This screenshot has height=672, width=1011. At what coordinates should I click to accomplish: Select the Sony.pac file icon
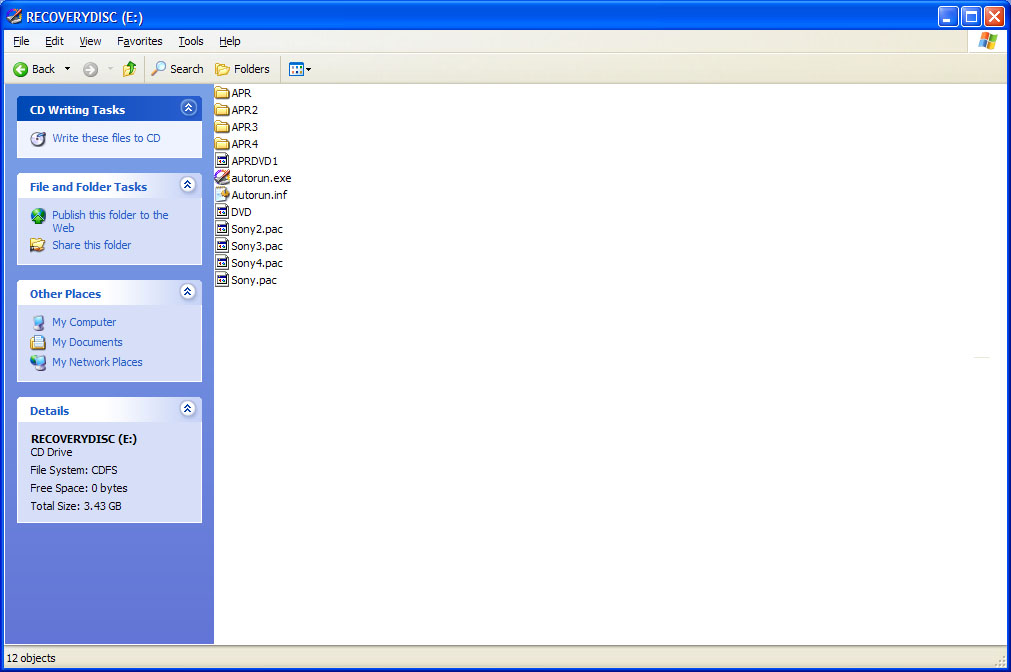tap(222, 280)
